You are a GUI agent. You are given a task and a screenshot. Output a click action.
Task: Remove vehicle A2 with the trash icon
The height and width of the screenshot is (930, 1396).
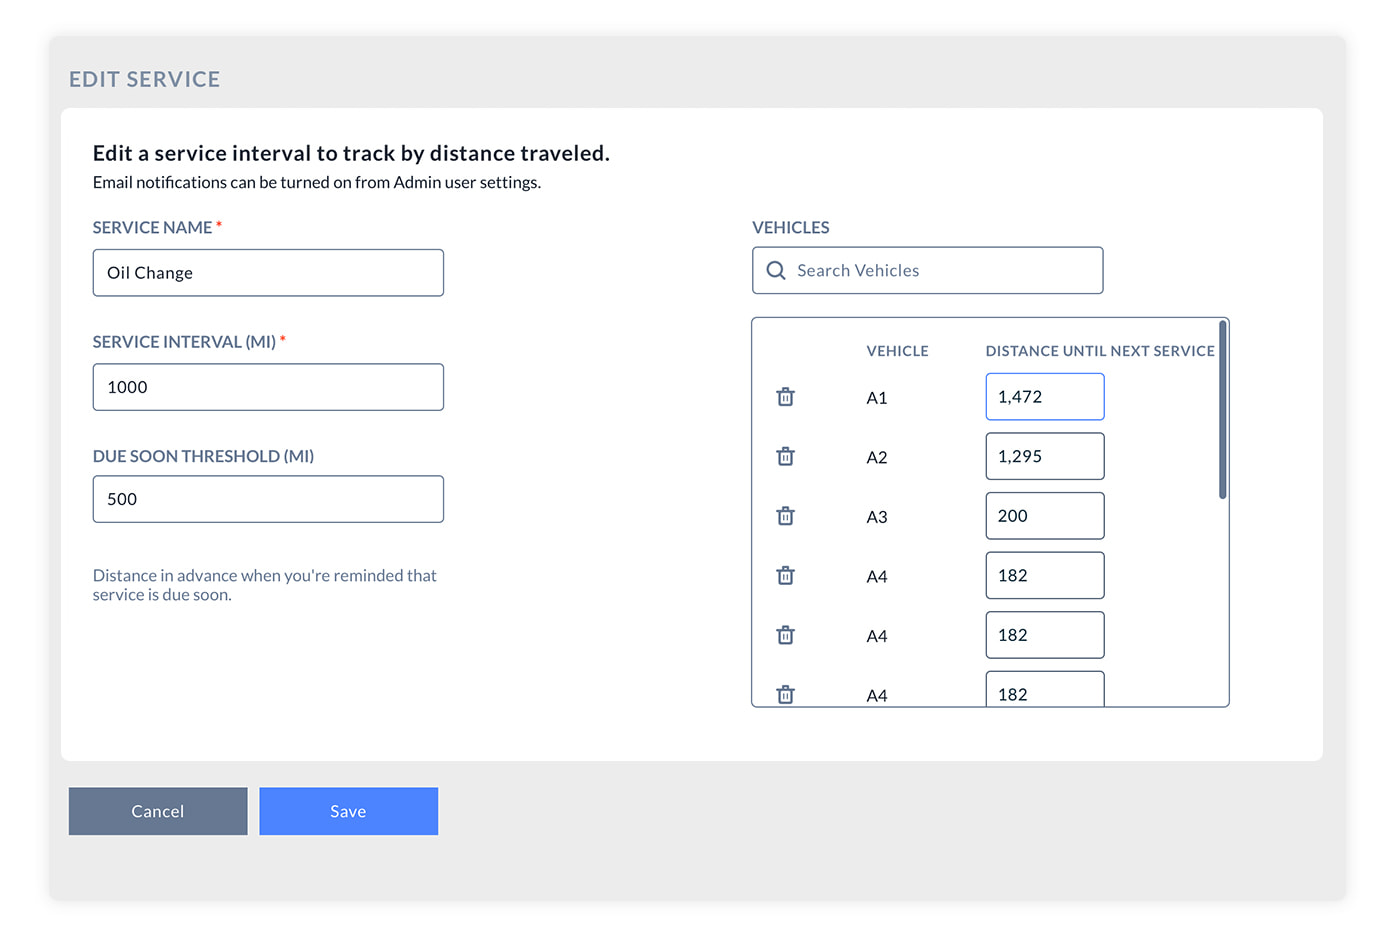click(x=785, y=456)
